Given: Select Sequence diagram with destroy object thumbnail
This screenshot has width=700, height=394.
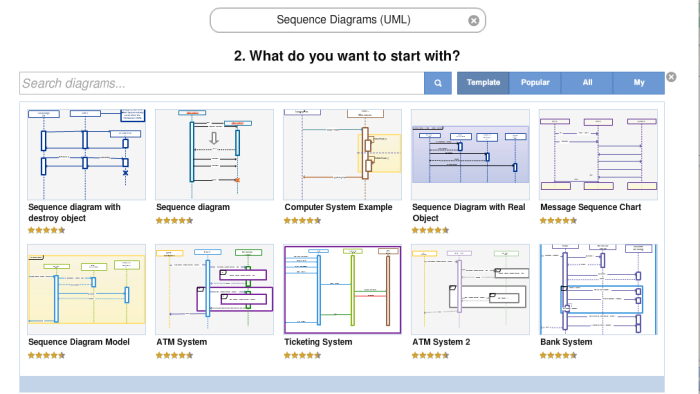Looking at the screenshot, I should 87,154.
